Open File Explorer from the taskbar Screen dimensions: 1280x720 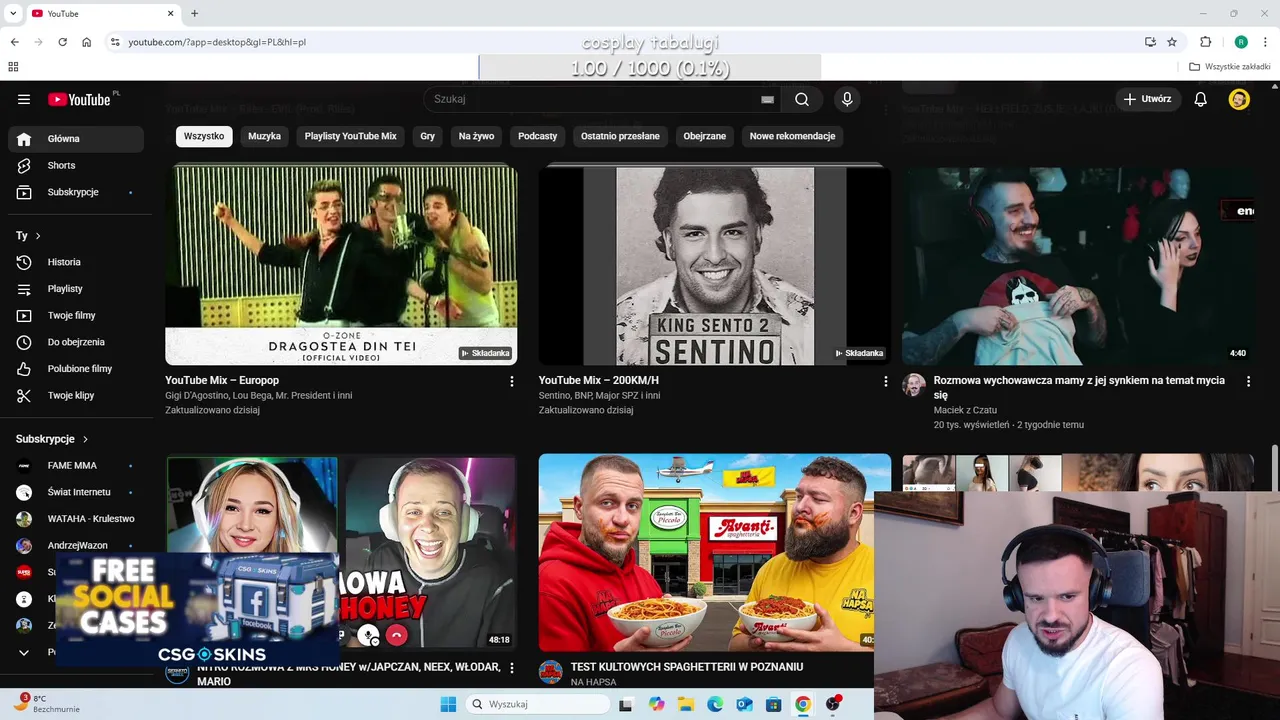tap(686, 704)
